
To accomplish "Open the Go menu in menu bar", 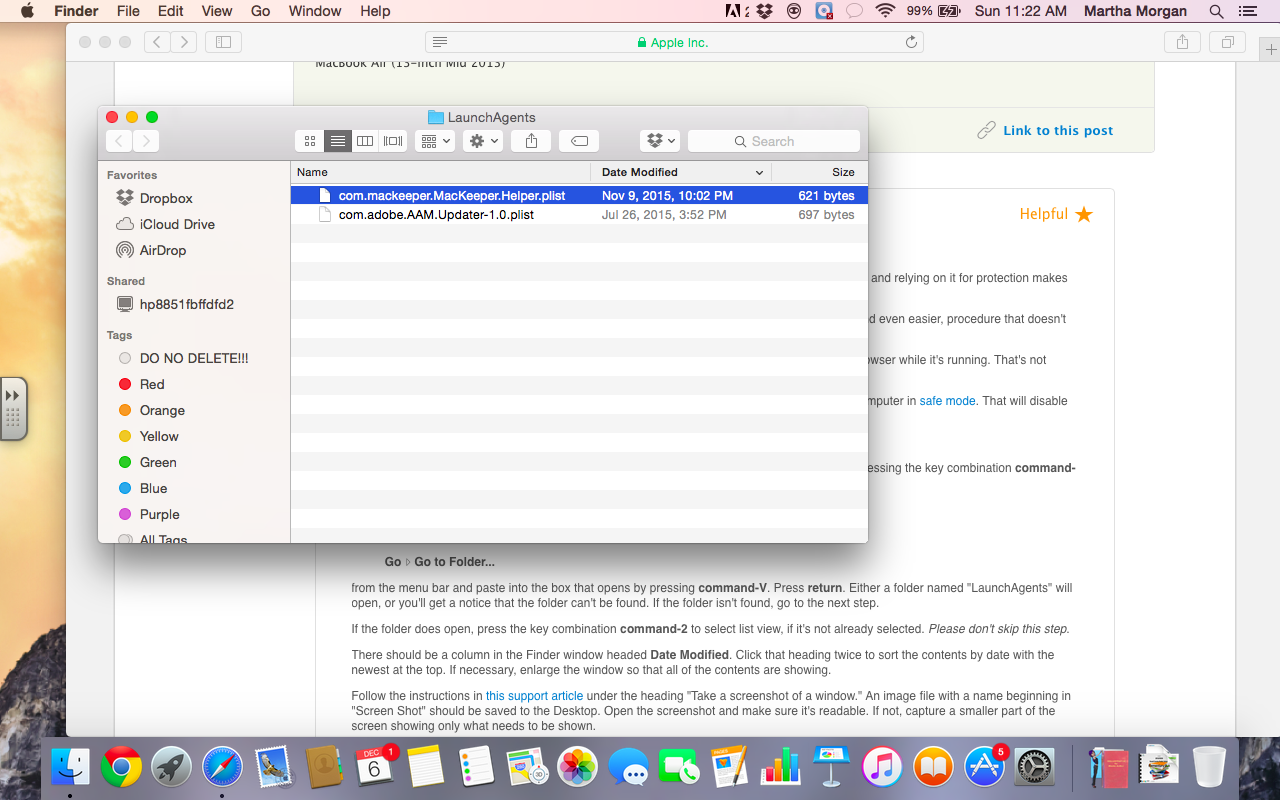I will click(x=260, y=11).
